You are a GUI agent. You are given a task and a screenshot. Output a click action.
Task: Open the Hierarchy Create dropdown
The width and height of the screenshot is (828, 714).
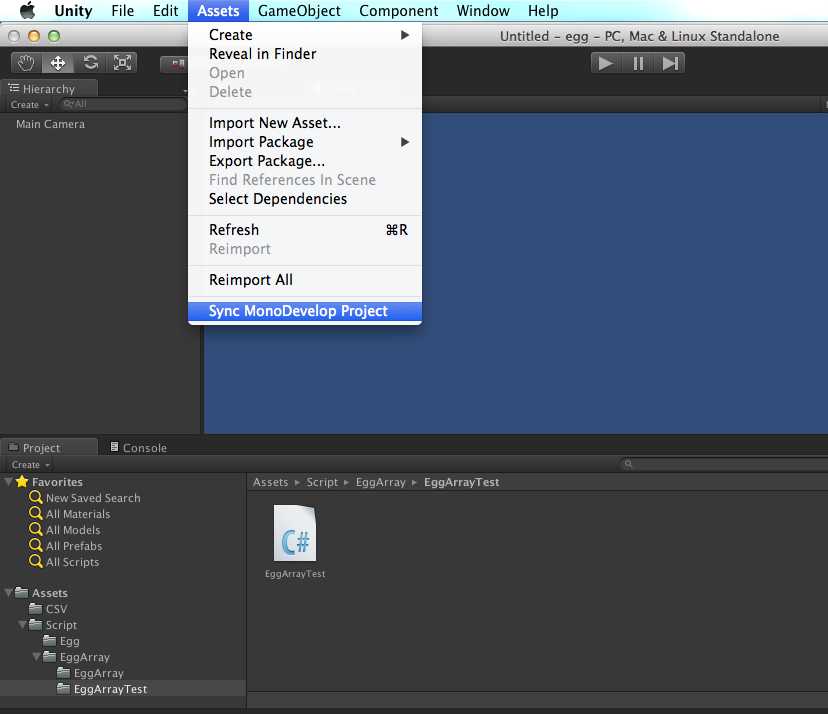click(29, 105)
